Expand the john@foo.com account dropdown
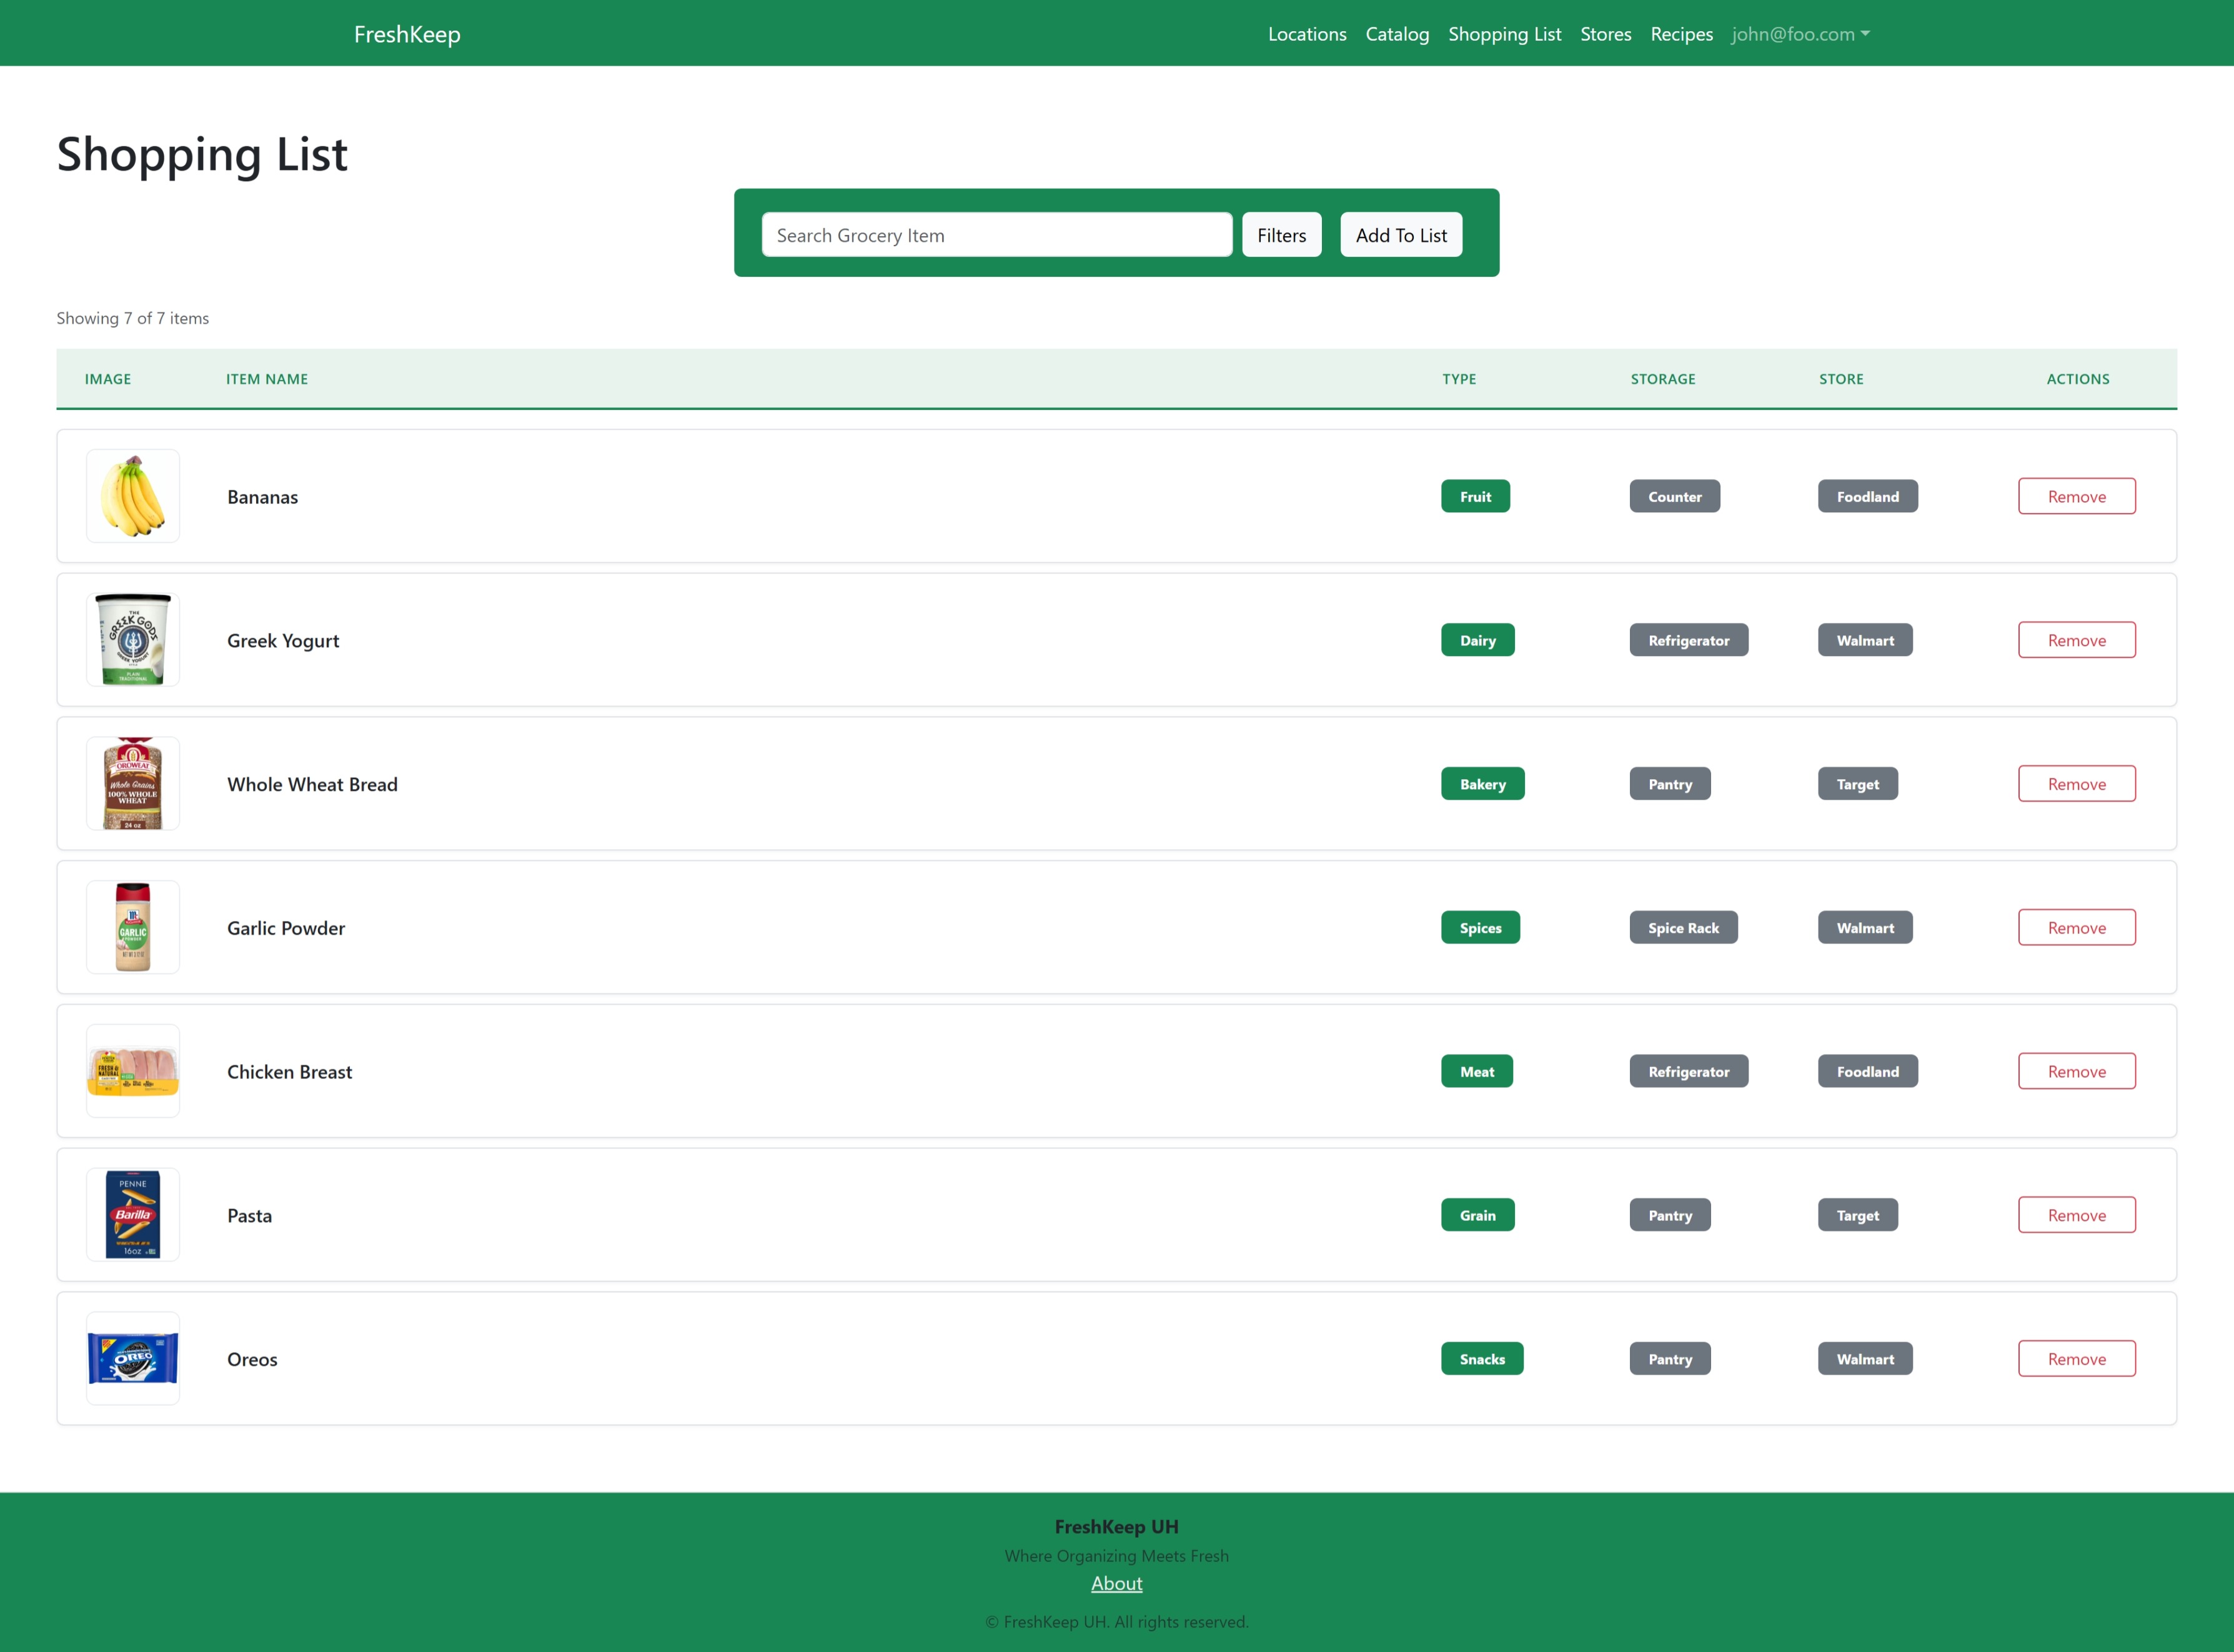 click(x=1800, y=34)
